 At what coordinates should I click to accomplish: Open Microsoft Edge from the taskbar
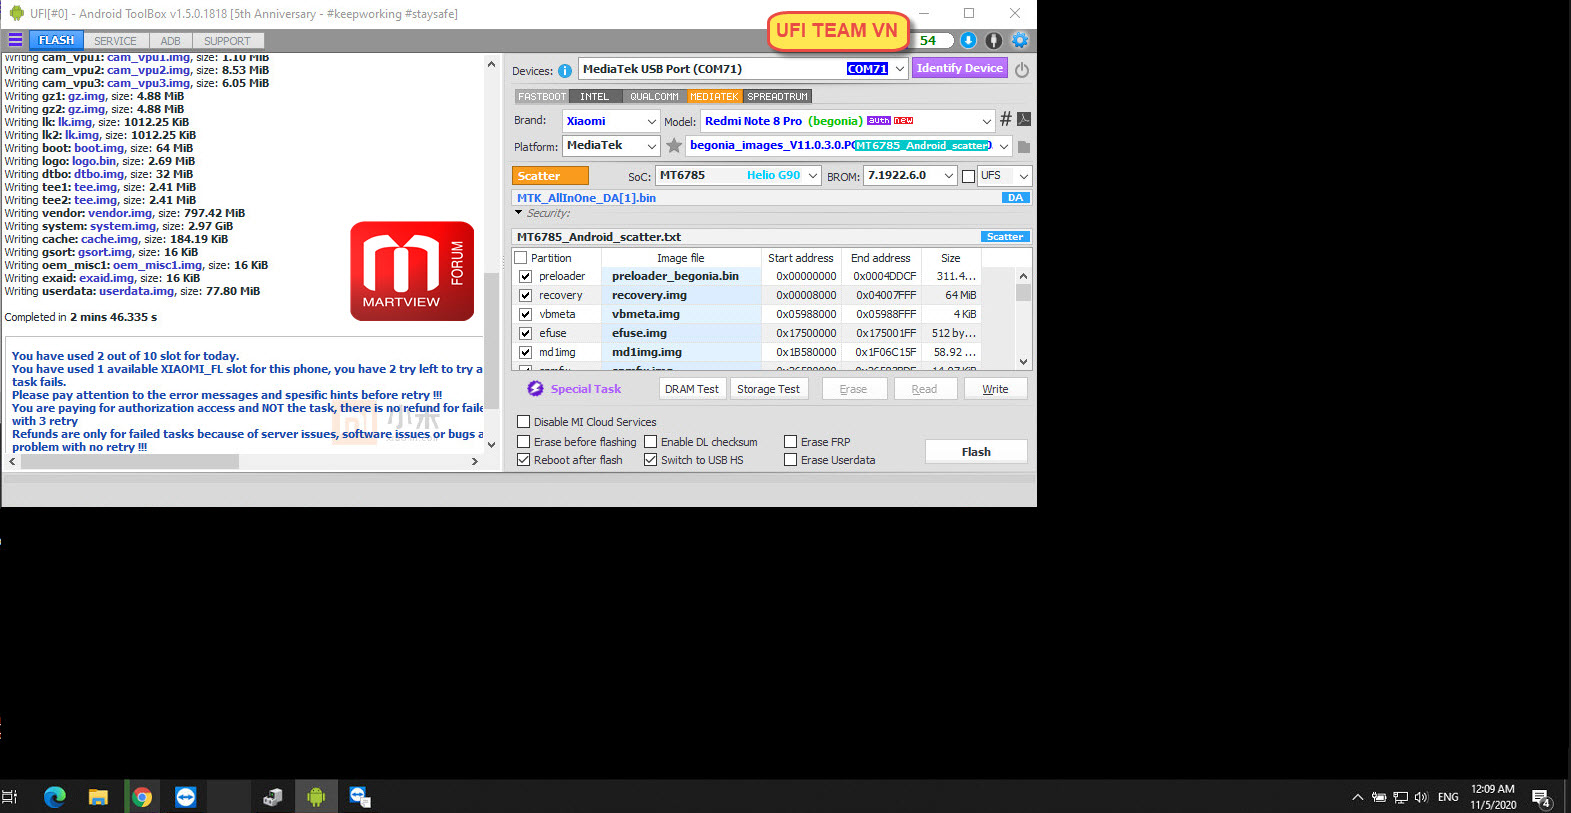click(x=54, y=797)
